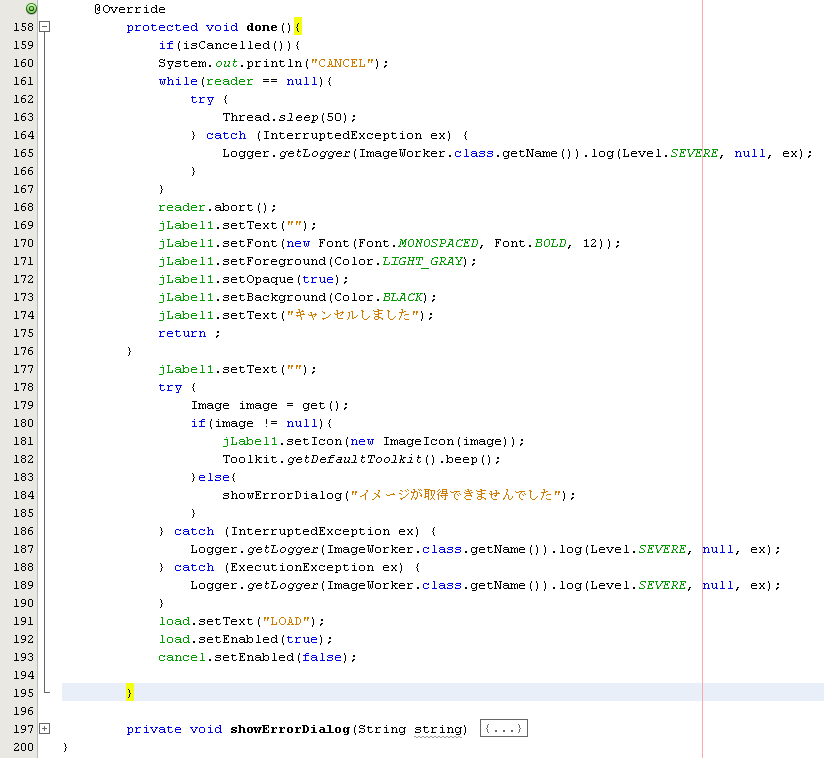
Task: Click line number 176 in the gutter
Action: [24, 351]
